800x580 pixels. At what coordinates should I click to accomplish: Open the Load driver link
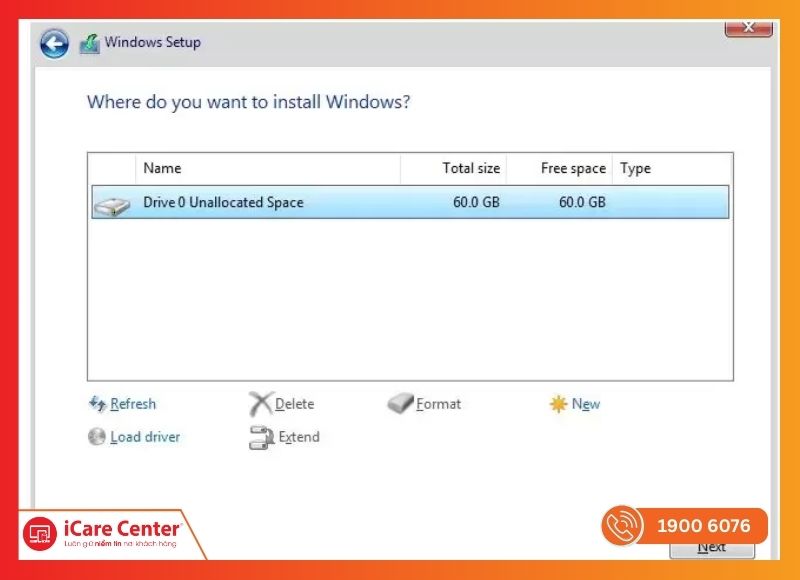pyautogui.click(x=145, y=437)
